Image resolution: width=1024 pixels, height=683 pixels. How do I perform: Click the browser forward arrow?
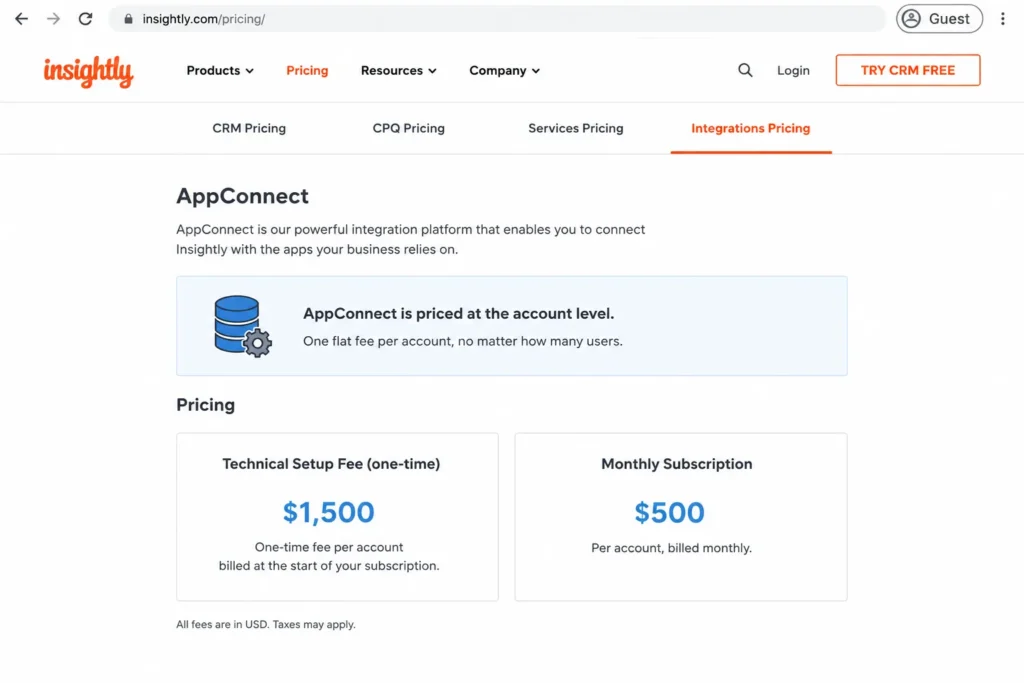tap(54, 19)
